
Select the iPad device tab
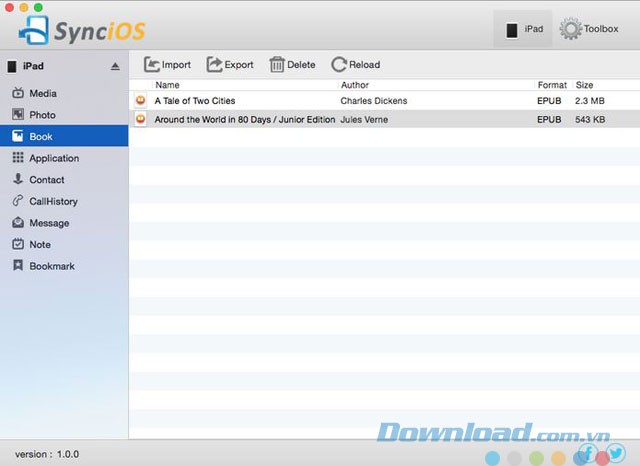[x=523, y=30]
